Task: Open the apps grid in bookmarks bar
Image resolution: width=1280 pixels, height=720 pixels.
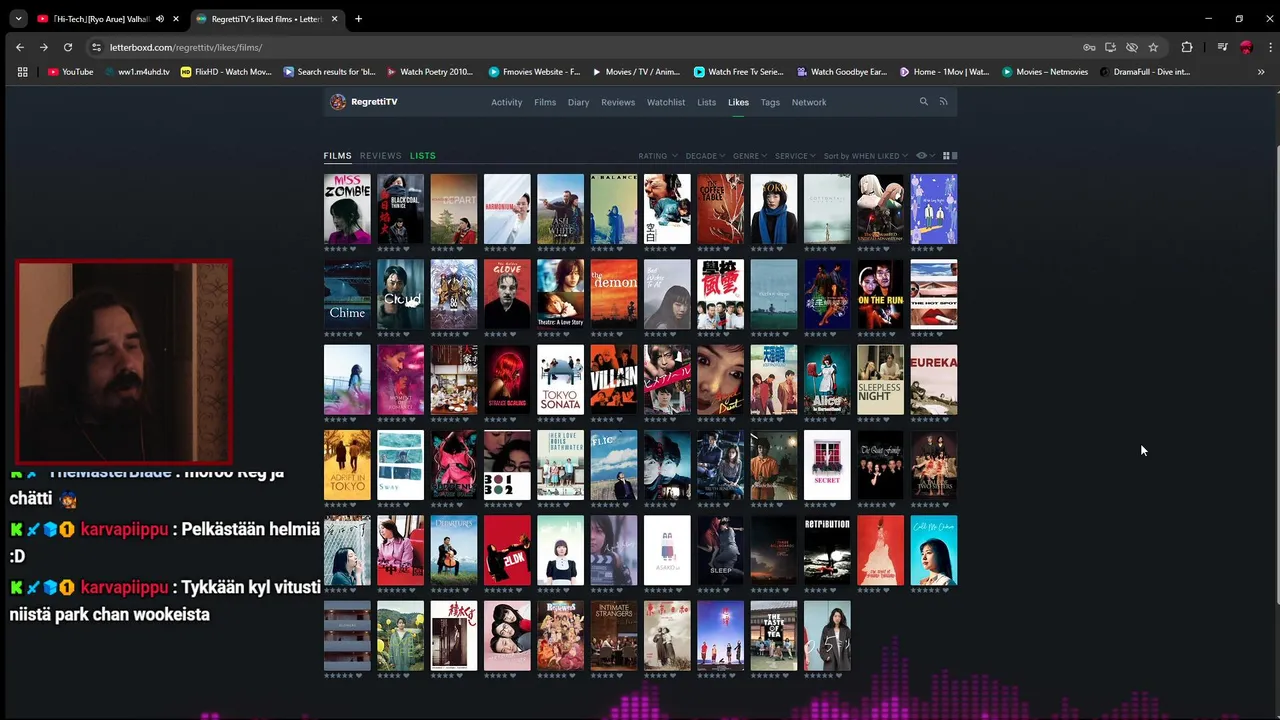Action: tap(22, 72)
